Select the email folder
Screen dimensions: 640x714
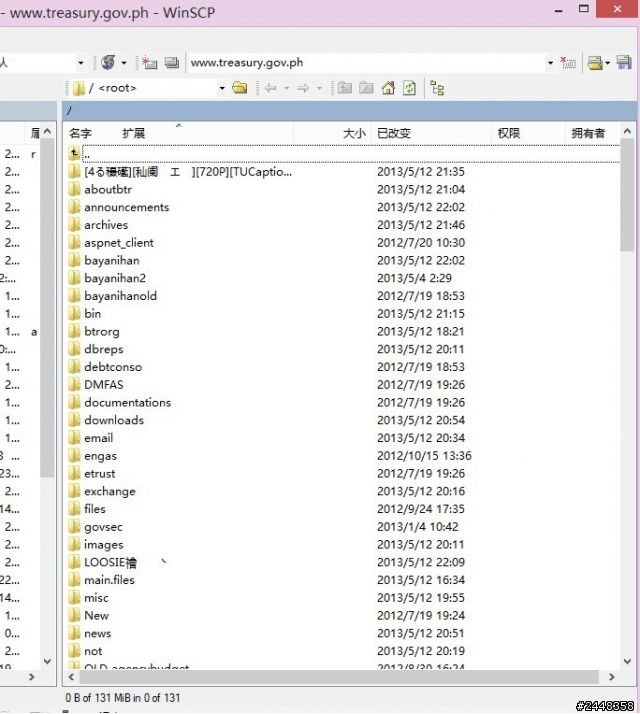(98, 438)
